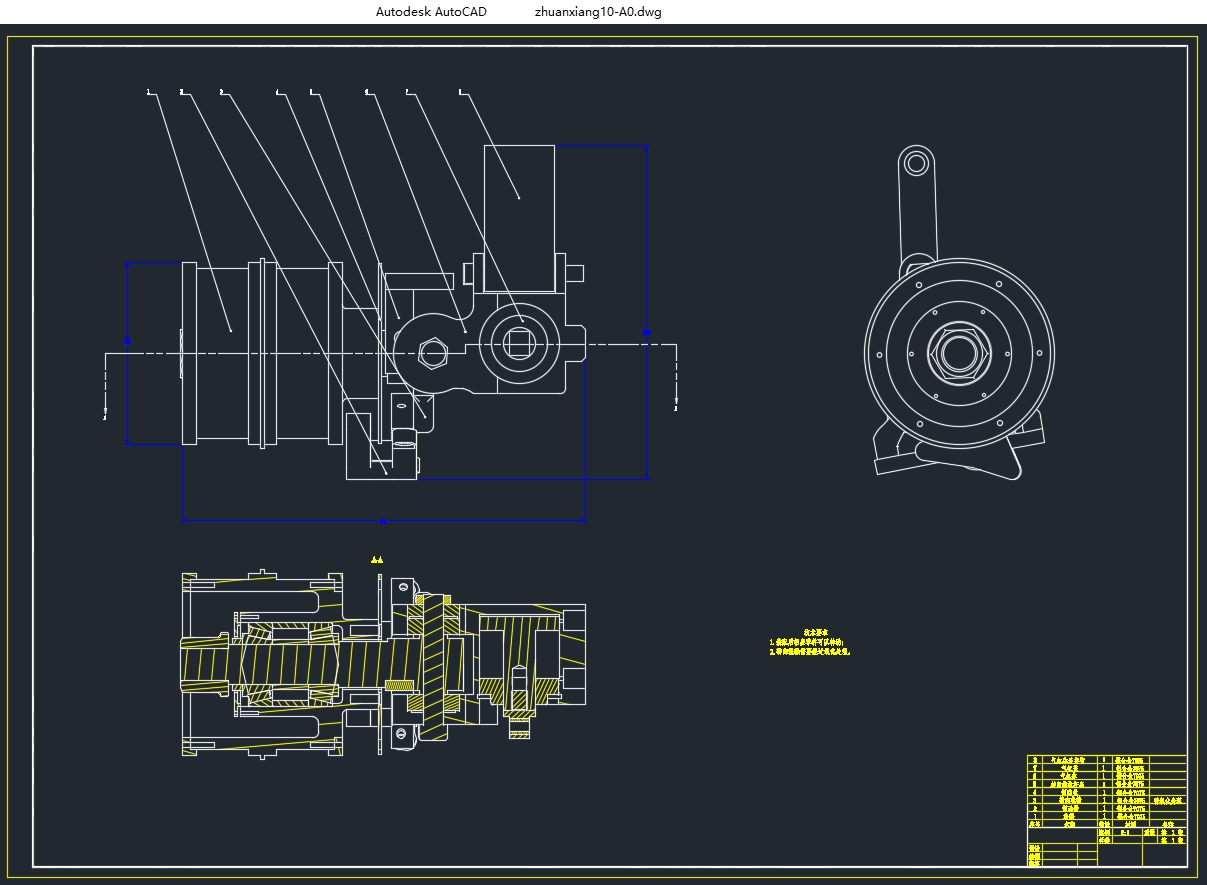Select the yellow technical requirements text block
The width and height of the screenshot is (1207, 885).
coord(810,642)
